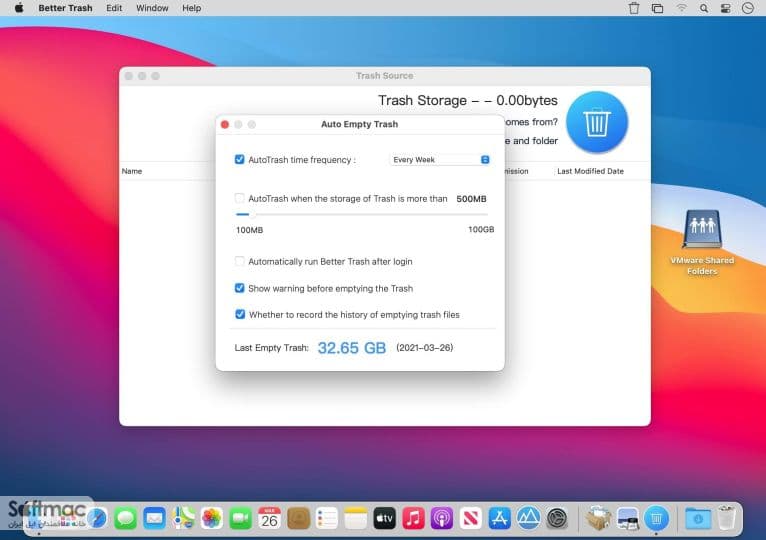
Task: Expand the Every Week frequency dropdown
Action: (440, 160)
